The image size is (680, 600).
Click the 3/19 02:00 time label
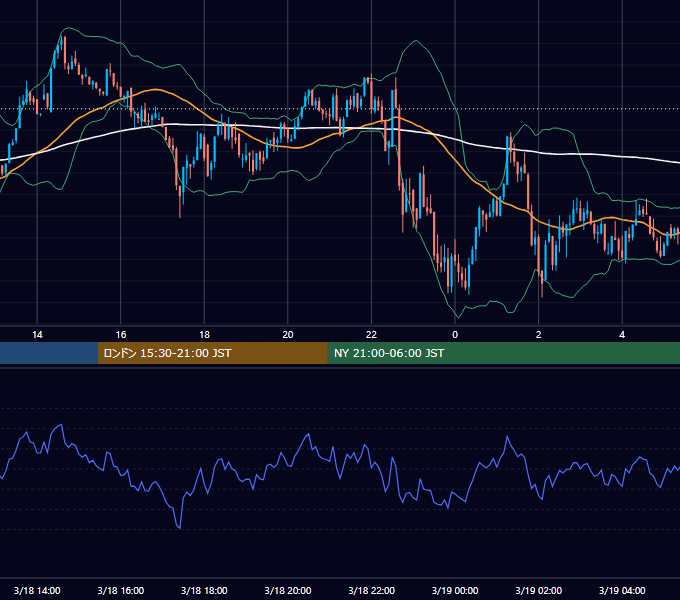pyautogui.click(x=539, y=590)
